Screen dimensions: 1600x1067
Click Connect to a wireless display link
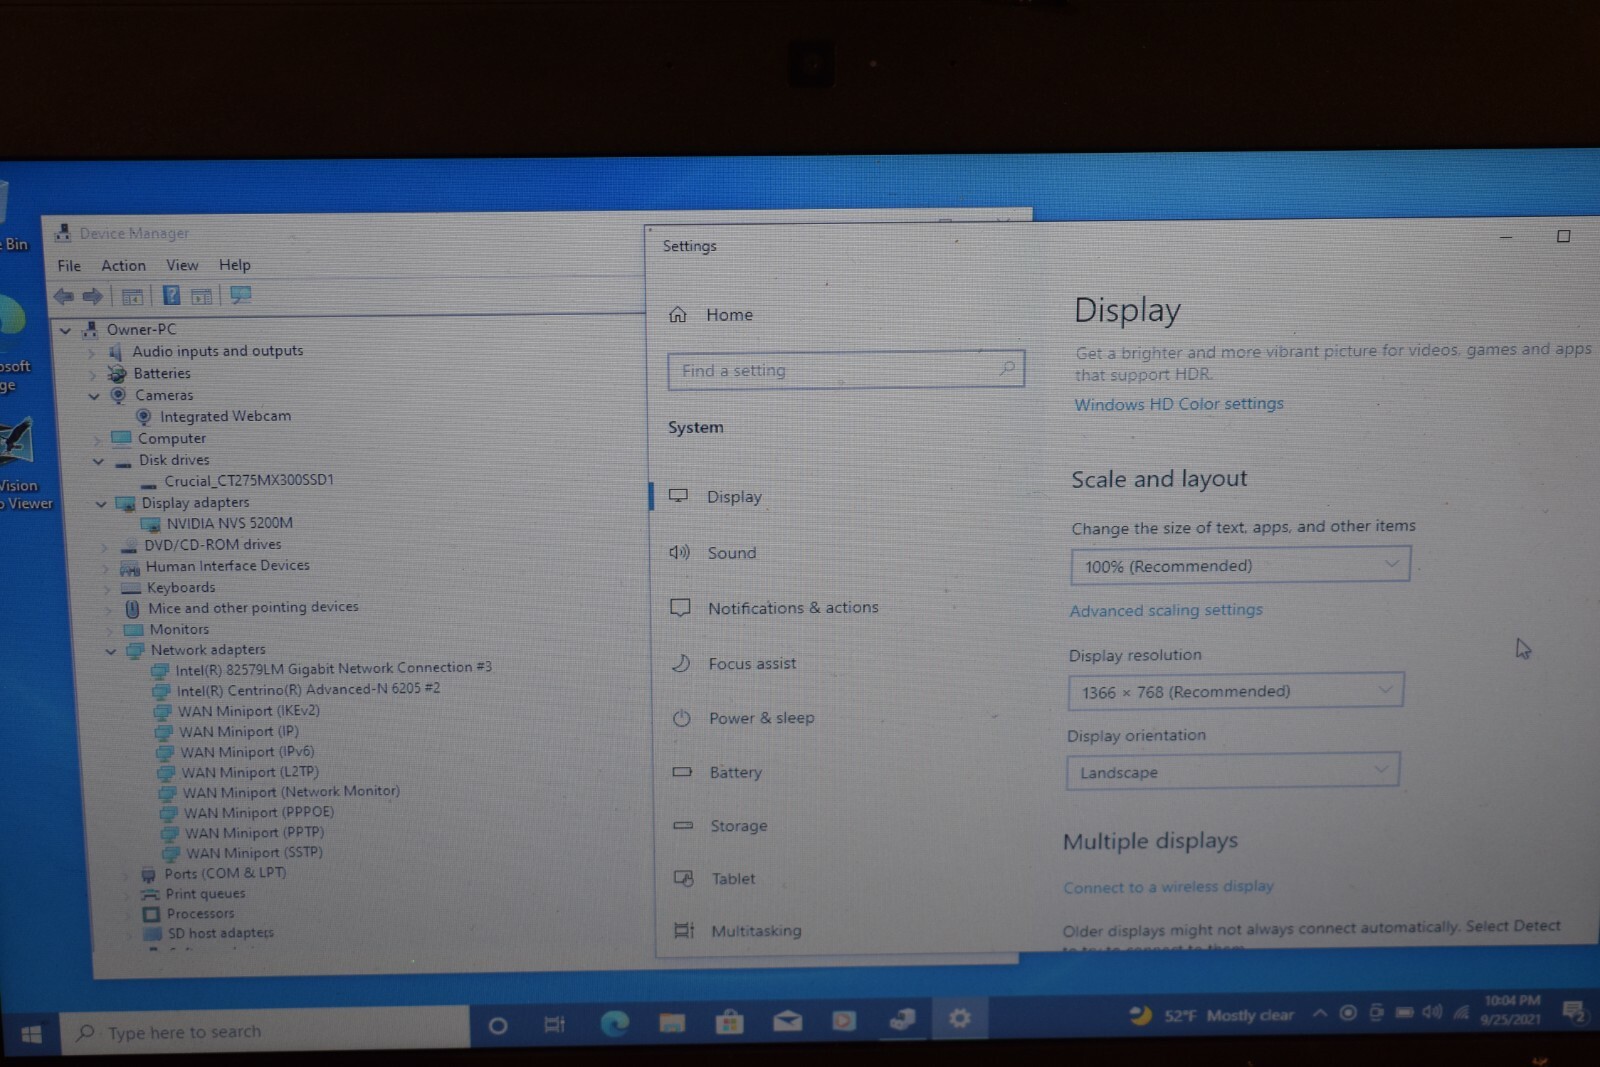coord(1168,887)
